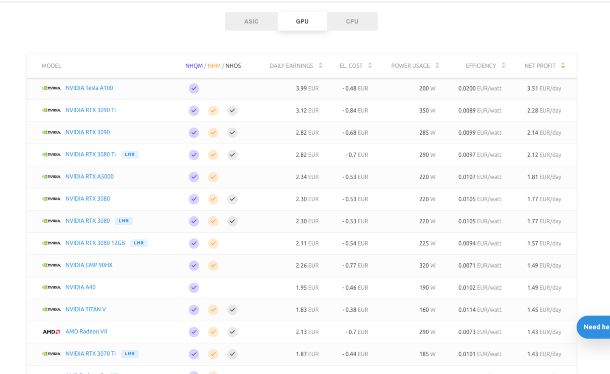
Task: Sort by Net Profit column arrows
Action: coord(563,65)
